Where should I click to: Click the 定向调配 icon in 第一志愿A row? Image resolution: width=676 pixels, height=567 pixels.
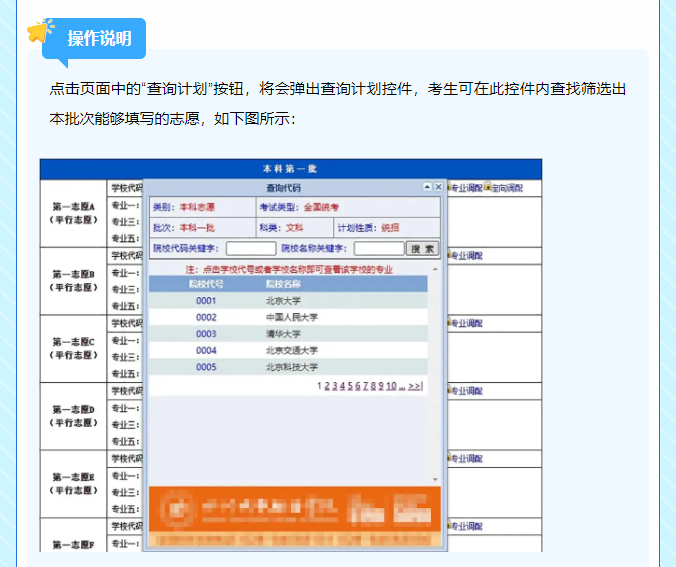click(x=488, y=188)
